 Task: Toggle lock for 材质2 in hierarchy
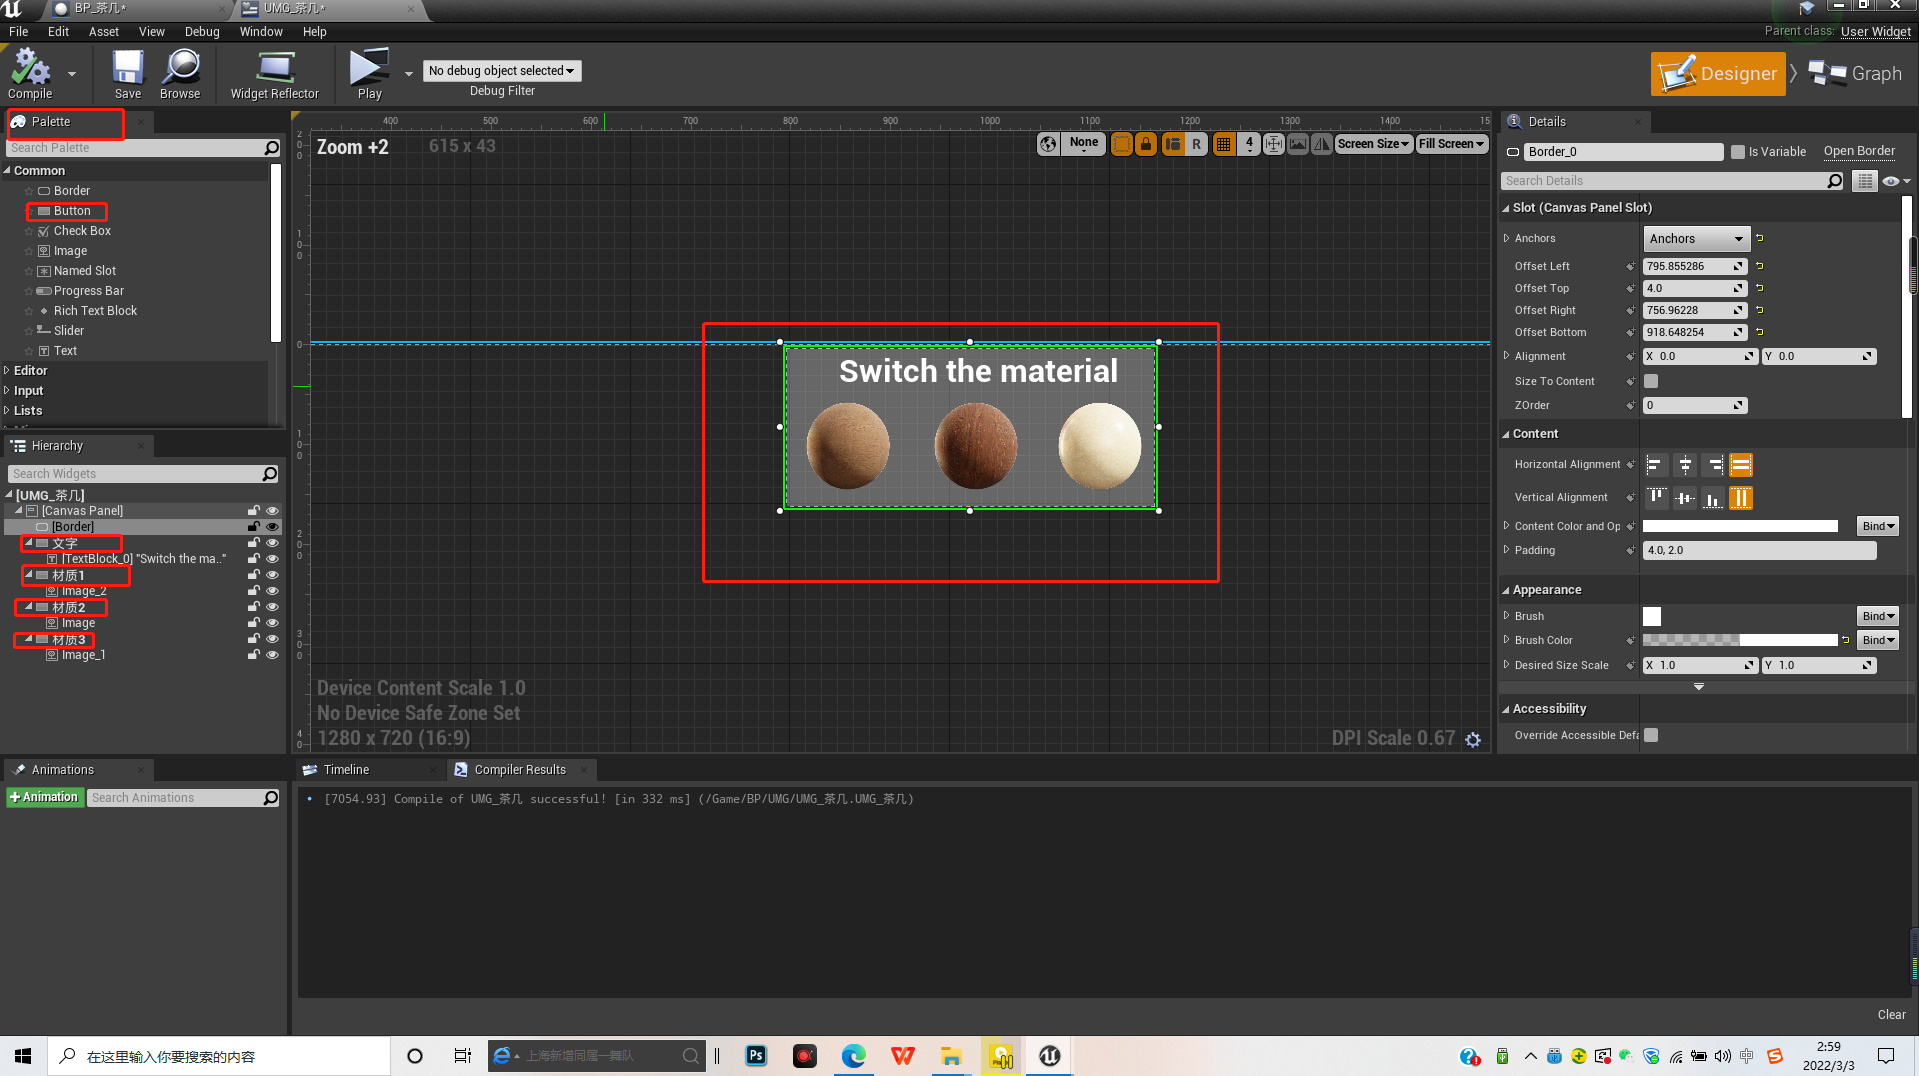pyautogui.click(x=254, y=607)
